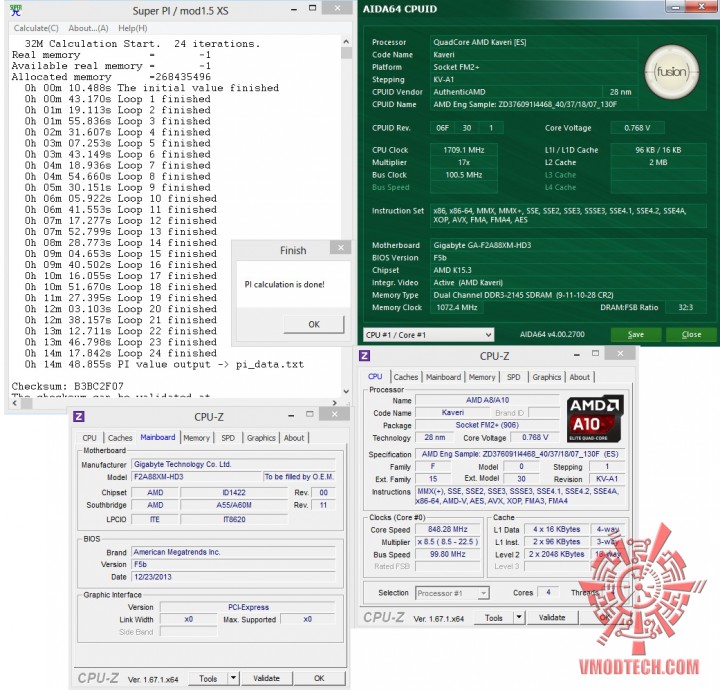This screenshot has width=720, height=690.
Task: Open the CPU #1 / Core #1 dropdown in AIDA64
Action: 428,335
